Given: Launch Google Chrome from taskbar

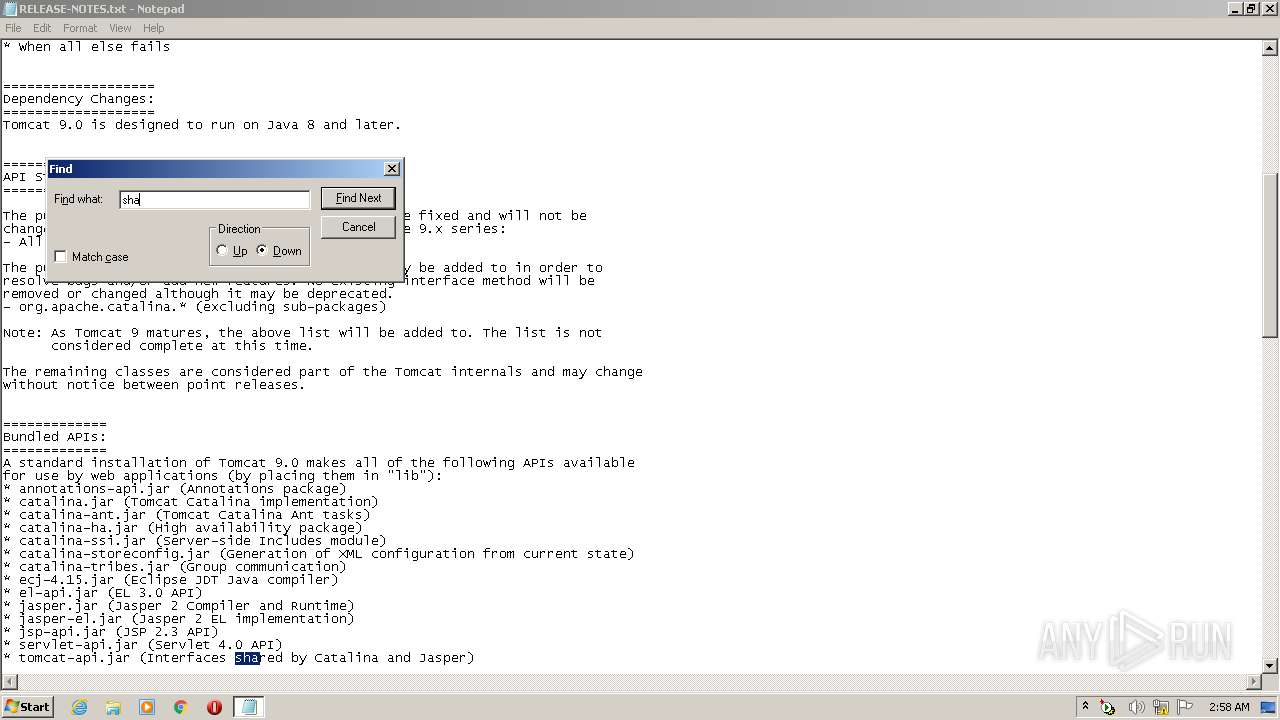Looking at the screenshot, I should tap(181, 707).
